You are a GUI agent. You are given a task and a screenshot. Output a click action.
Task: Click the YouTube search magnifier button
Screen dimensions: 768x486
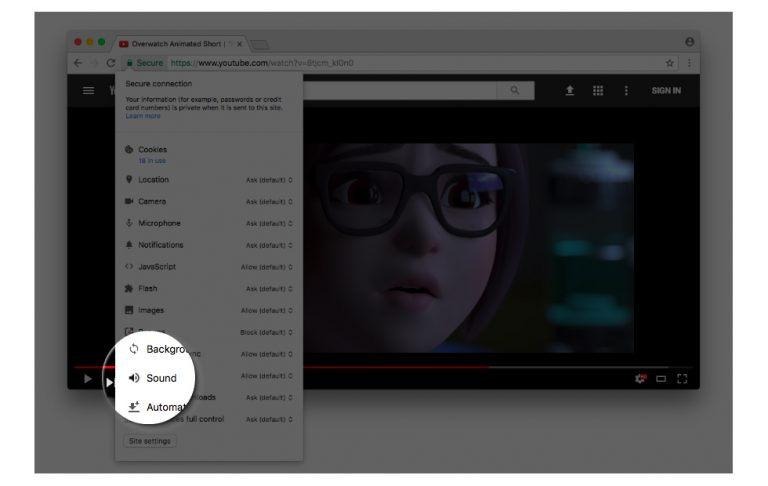[515, 90]
